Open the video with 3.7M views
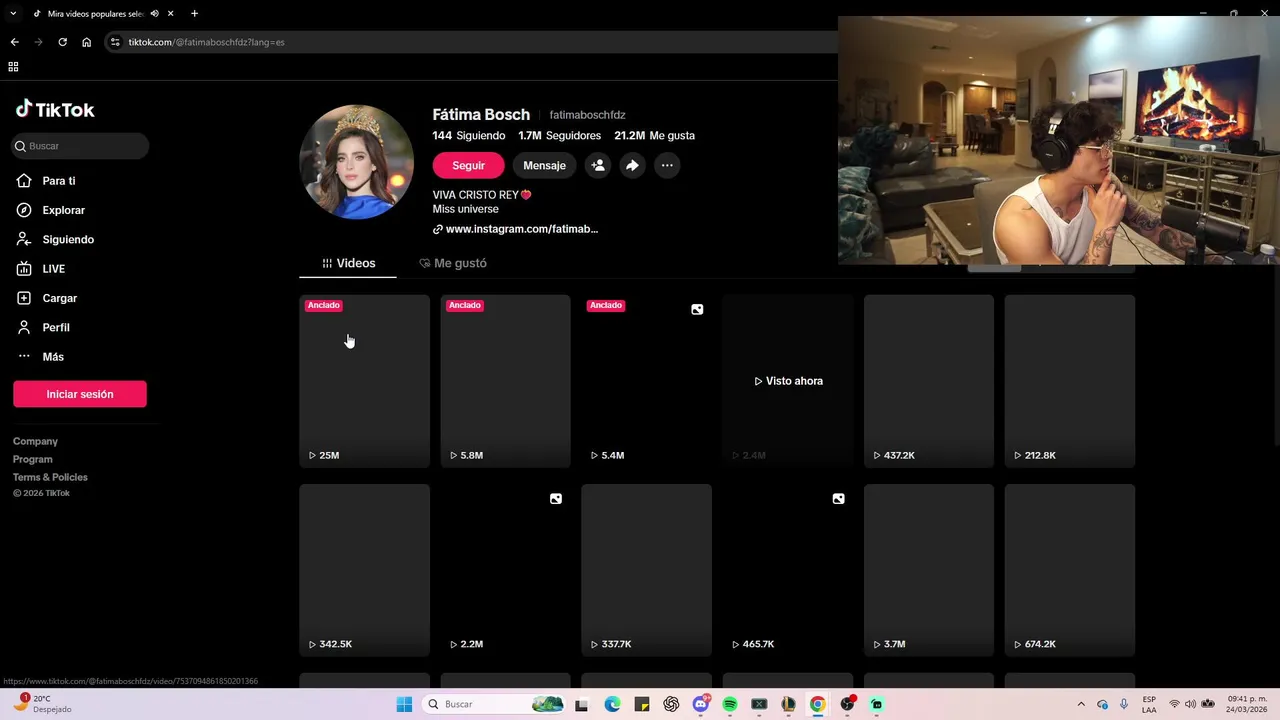Image resolution: width=1280 pixels, height=720 pixels. pos(929,570)
